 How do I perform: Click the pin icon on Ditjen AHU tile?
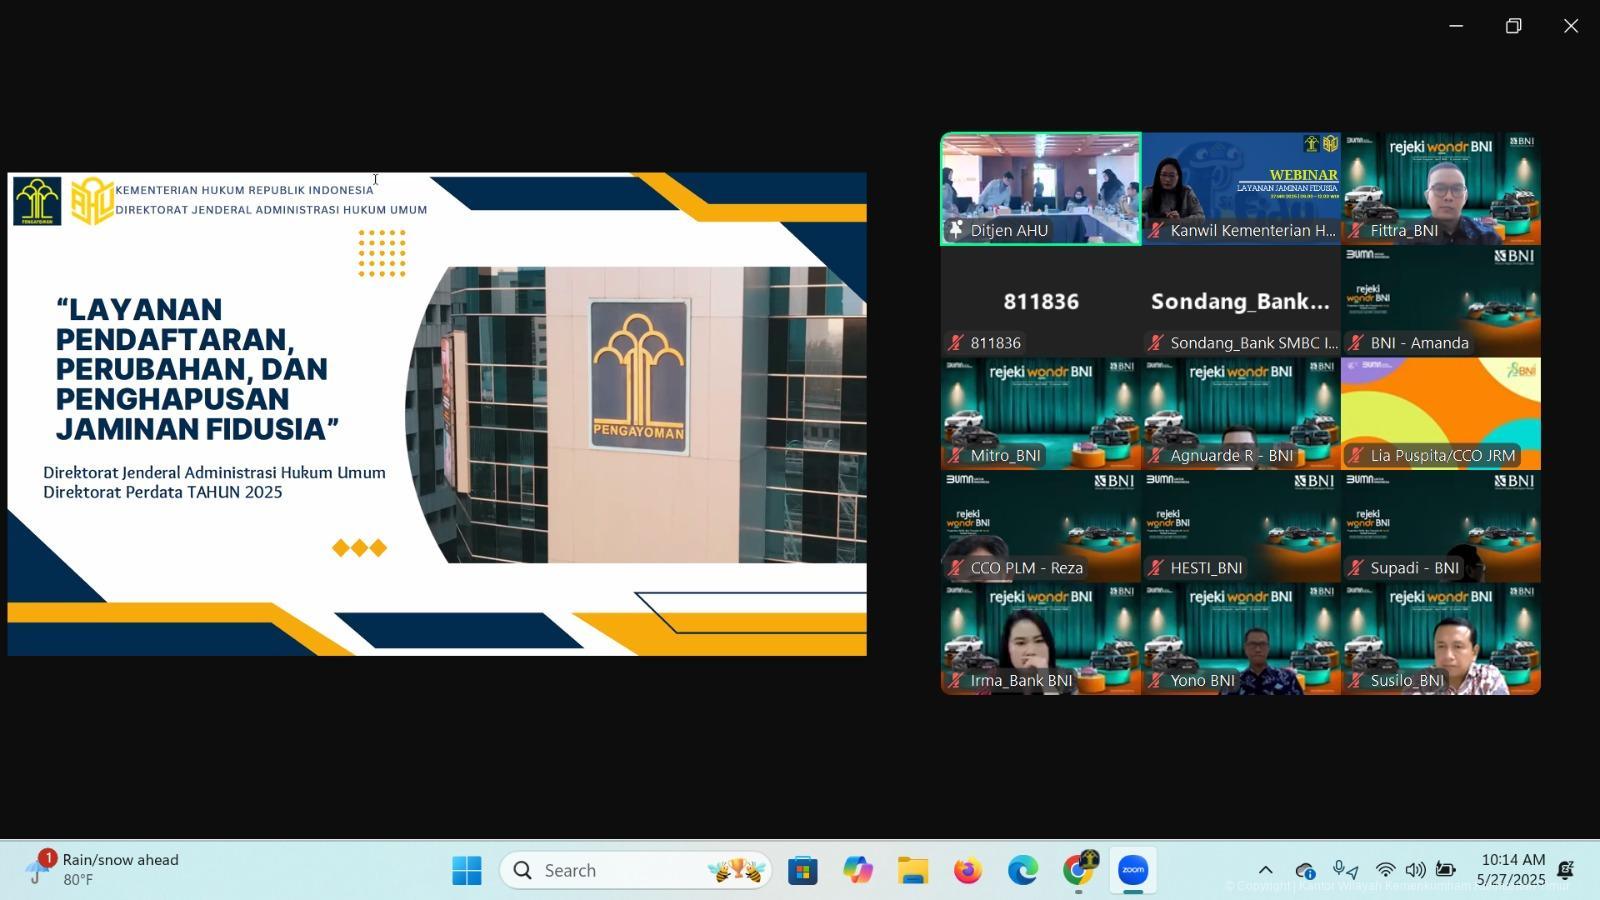point(956,230)
